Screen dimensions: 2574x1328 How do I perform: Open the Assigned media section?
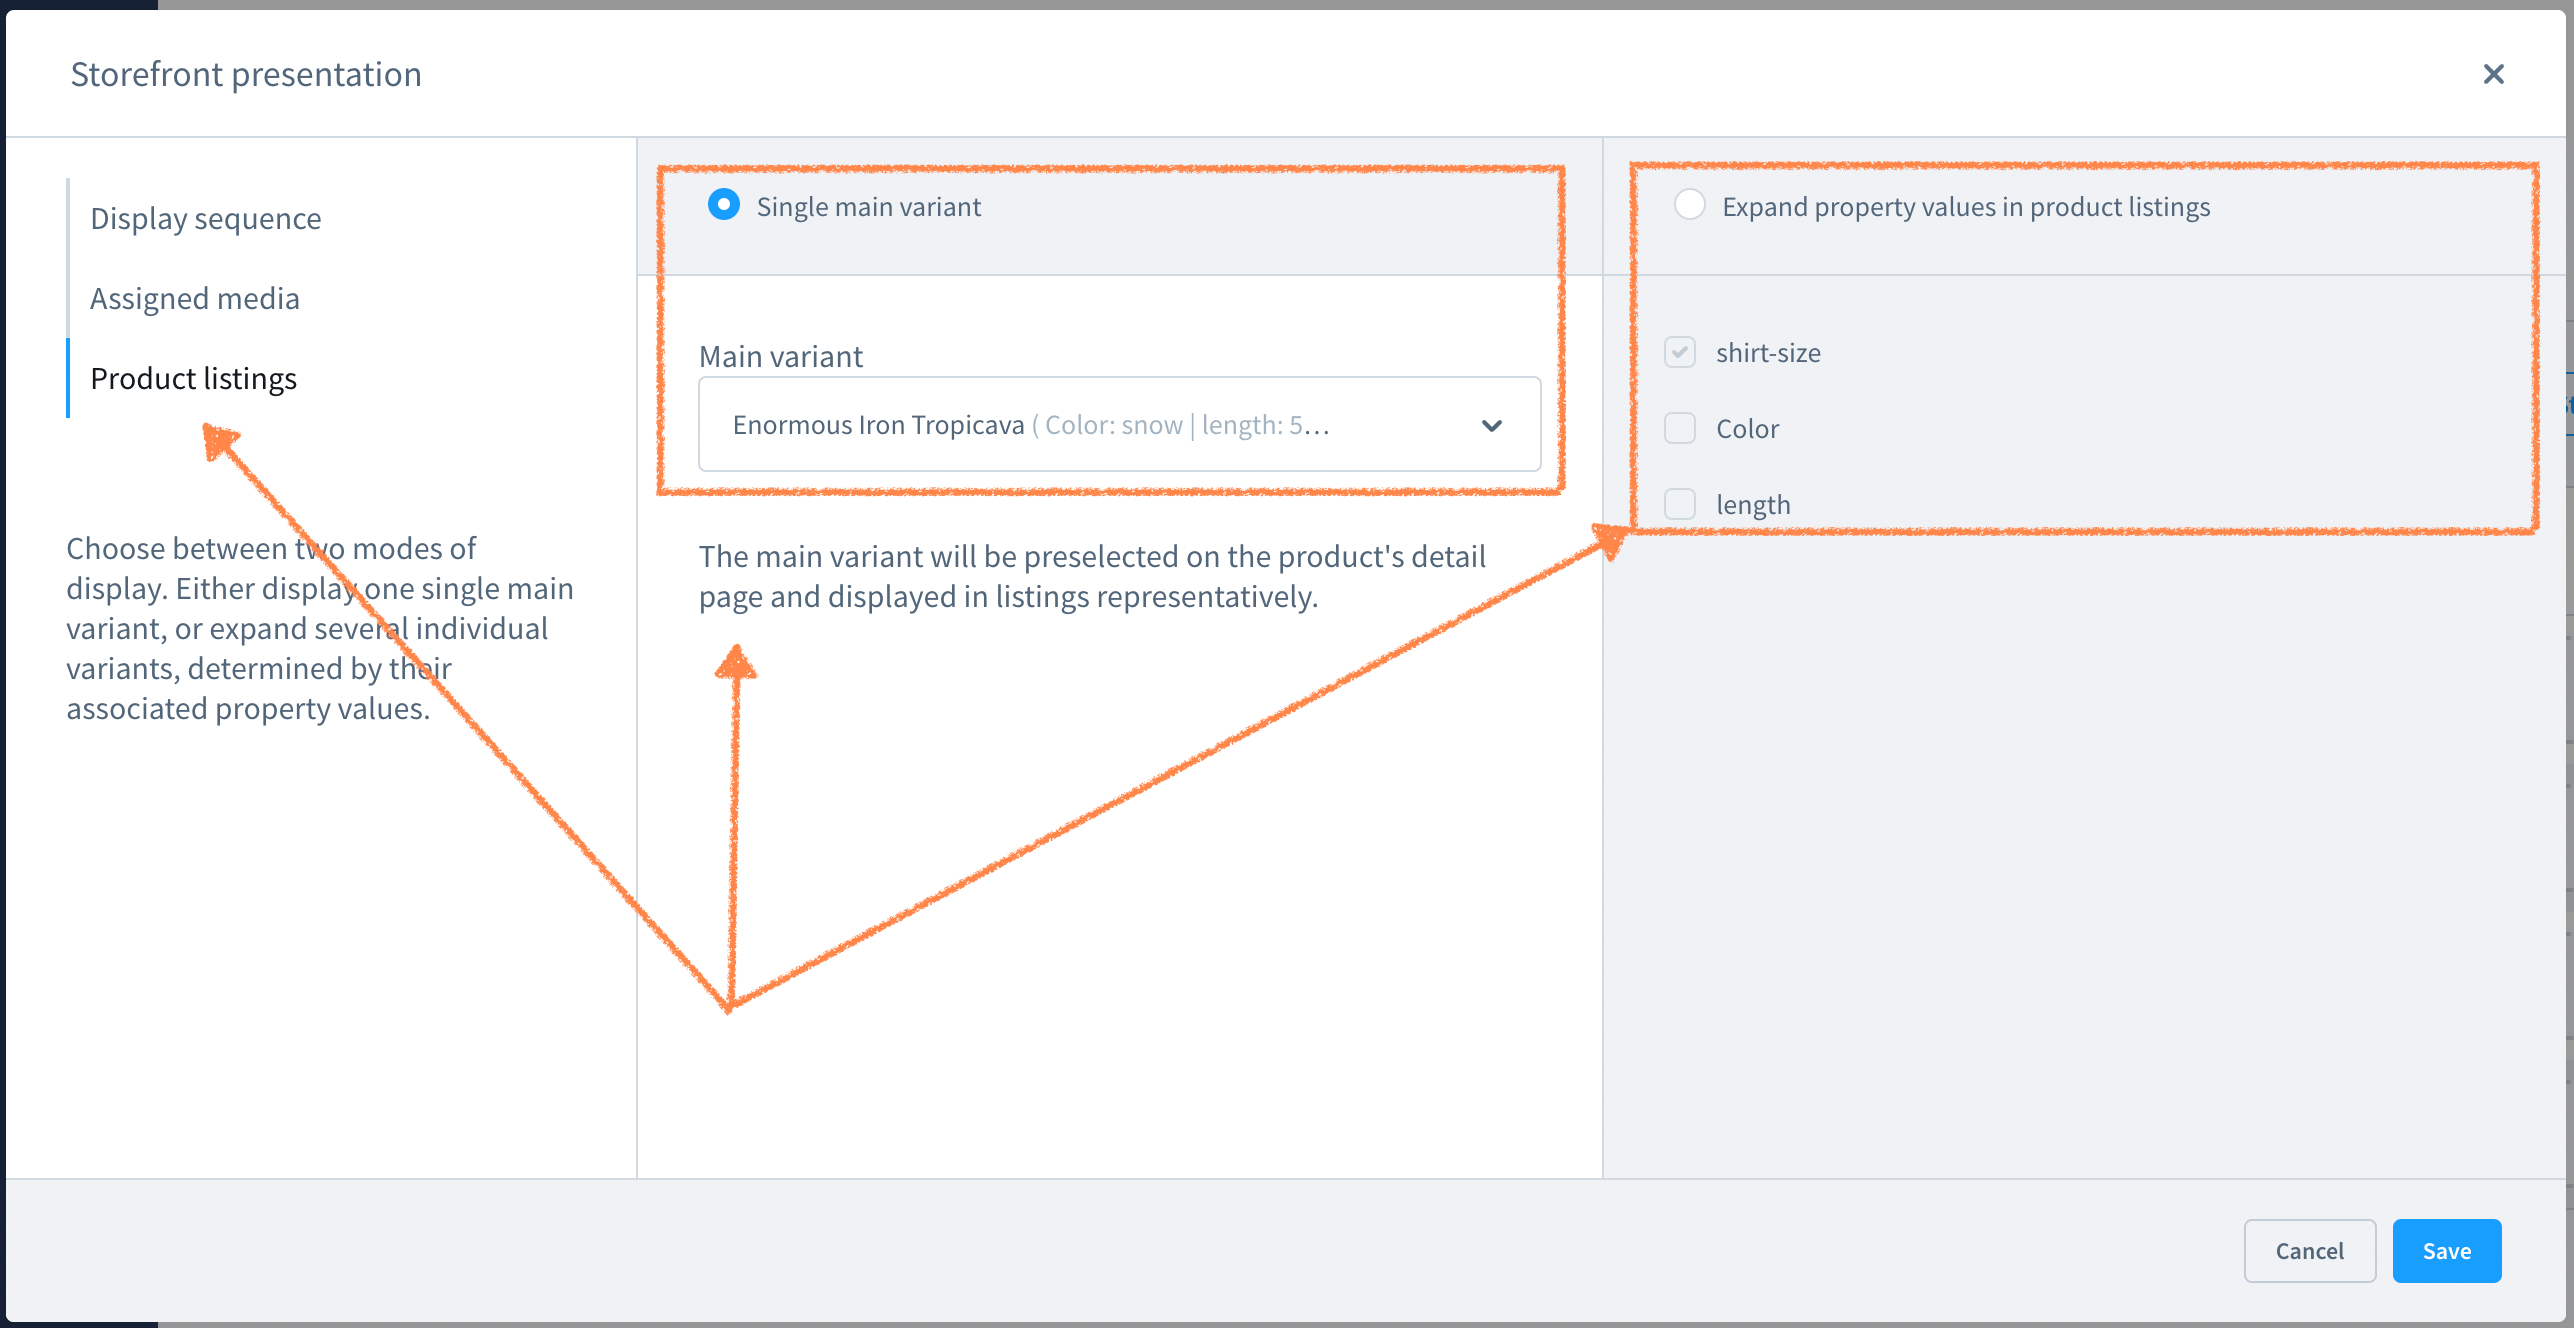pos(195,298)
